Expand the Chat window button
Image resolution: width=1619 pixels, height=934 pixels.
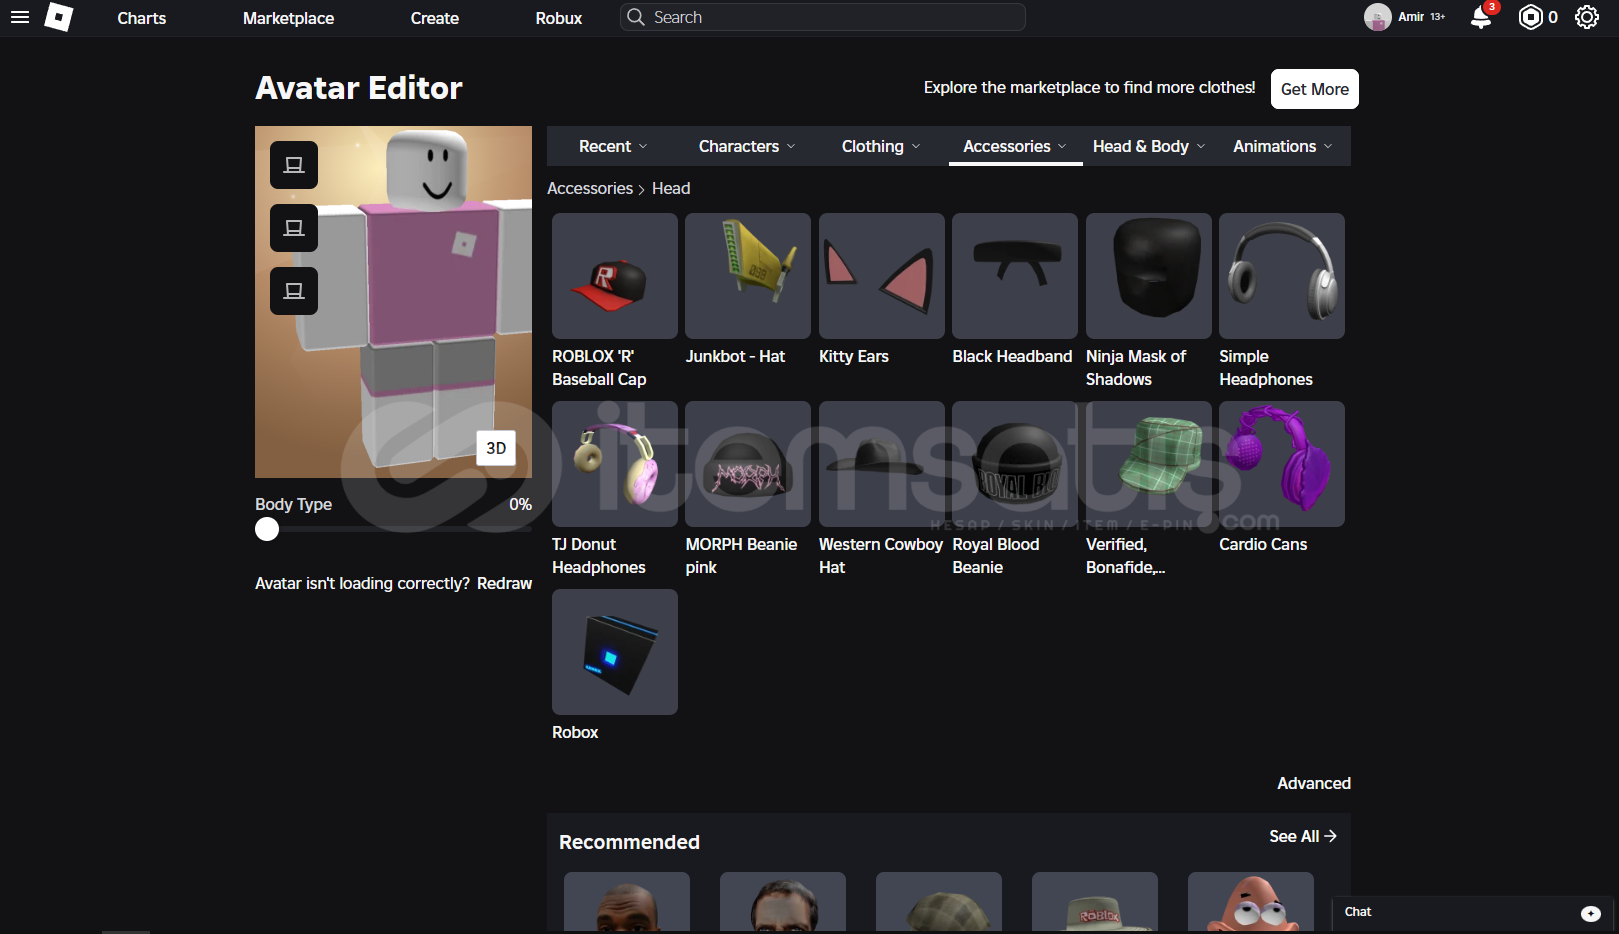1591,913
